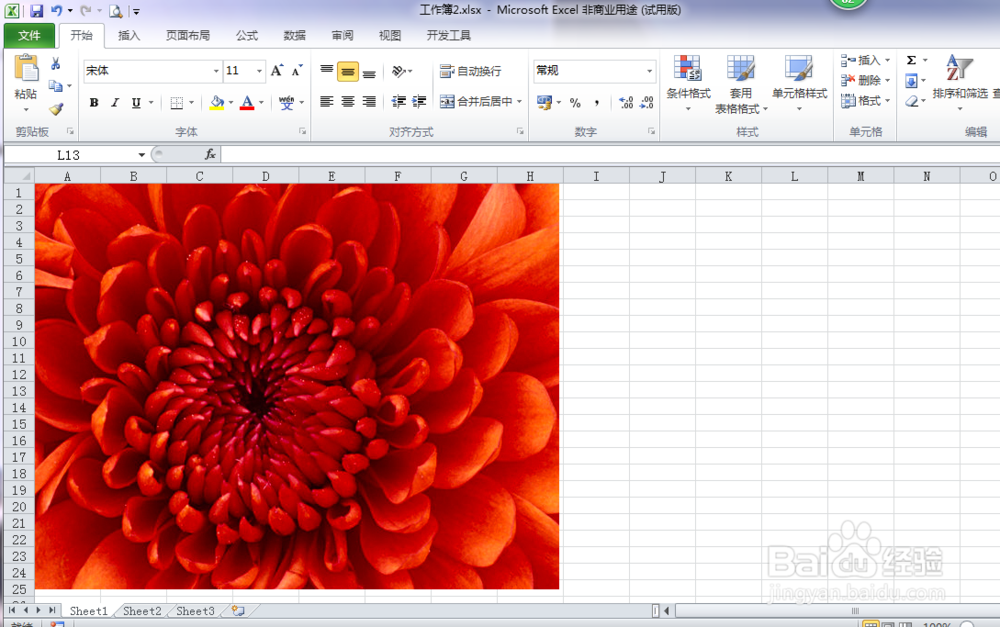Image resolution: width=1000 pixels, height=627 pixels.
Task: Switch to the 页面布局 tab
Action: (x=188, y=35)
